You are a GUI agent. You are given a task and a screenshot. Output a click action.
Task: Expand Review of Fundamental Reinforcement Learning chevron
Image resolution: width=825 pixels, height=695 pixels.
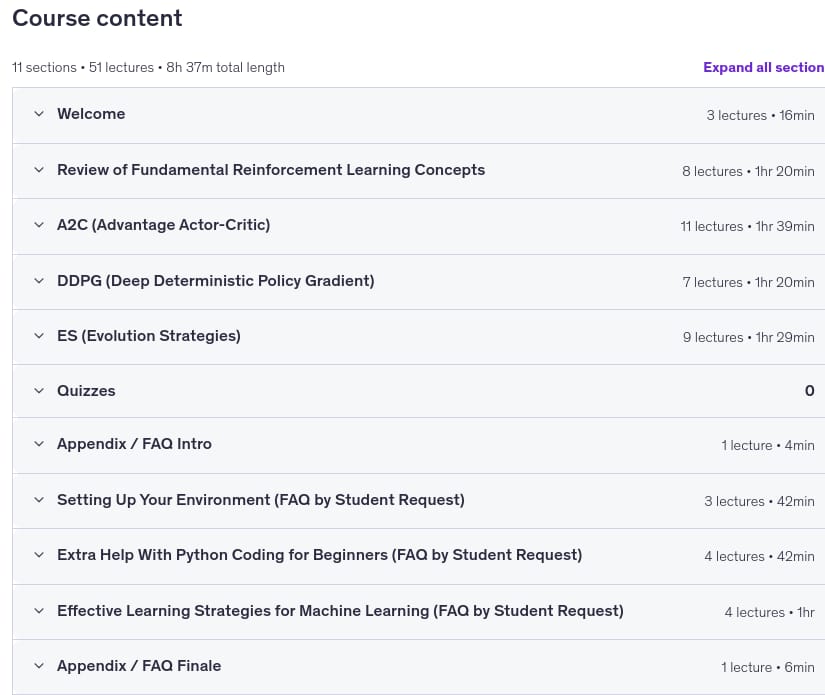(39, 169)
